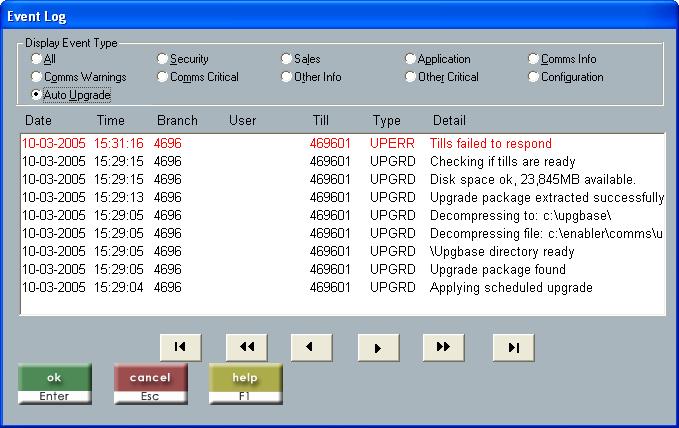Select '\Upgbase directory ready' row
The image size is (679, 428).
[343, 251]
